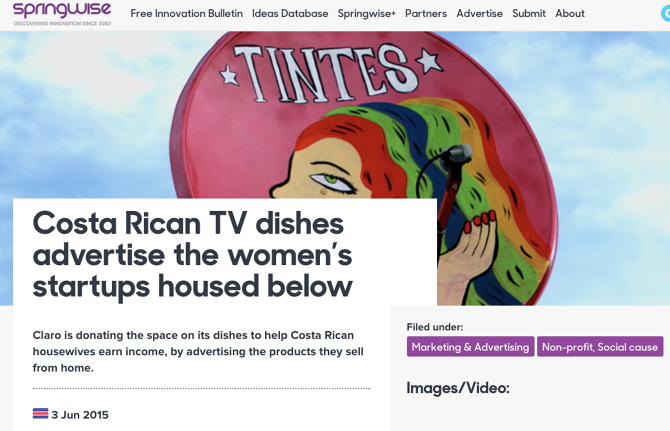Click the Discovering Innovation Since 2002 tagline

click(62, 23)
